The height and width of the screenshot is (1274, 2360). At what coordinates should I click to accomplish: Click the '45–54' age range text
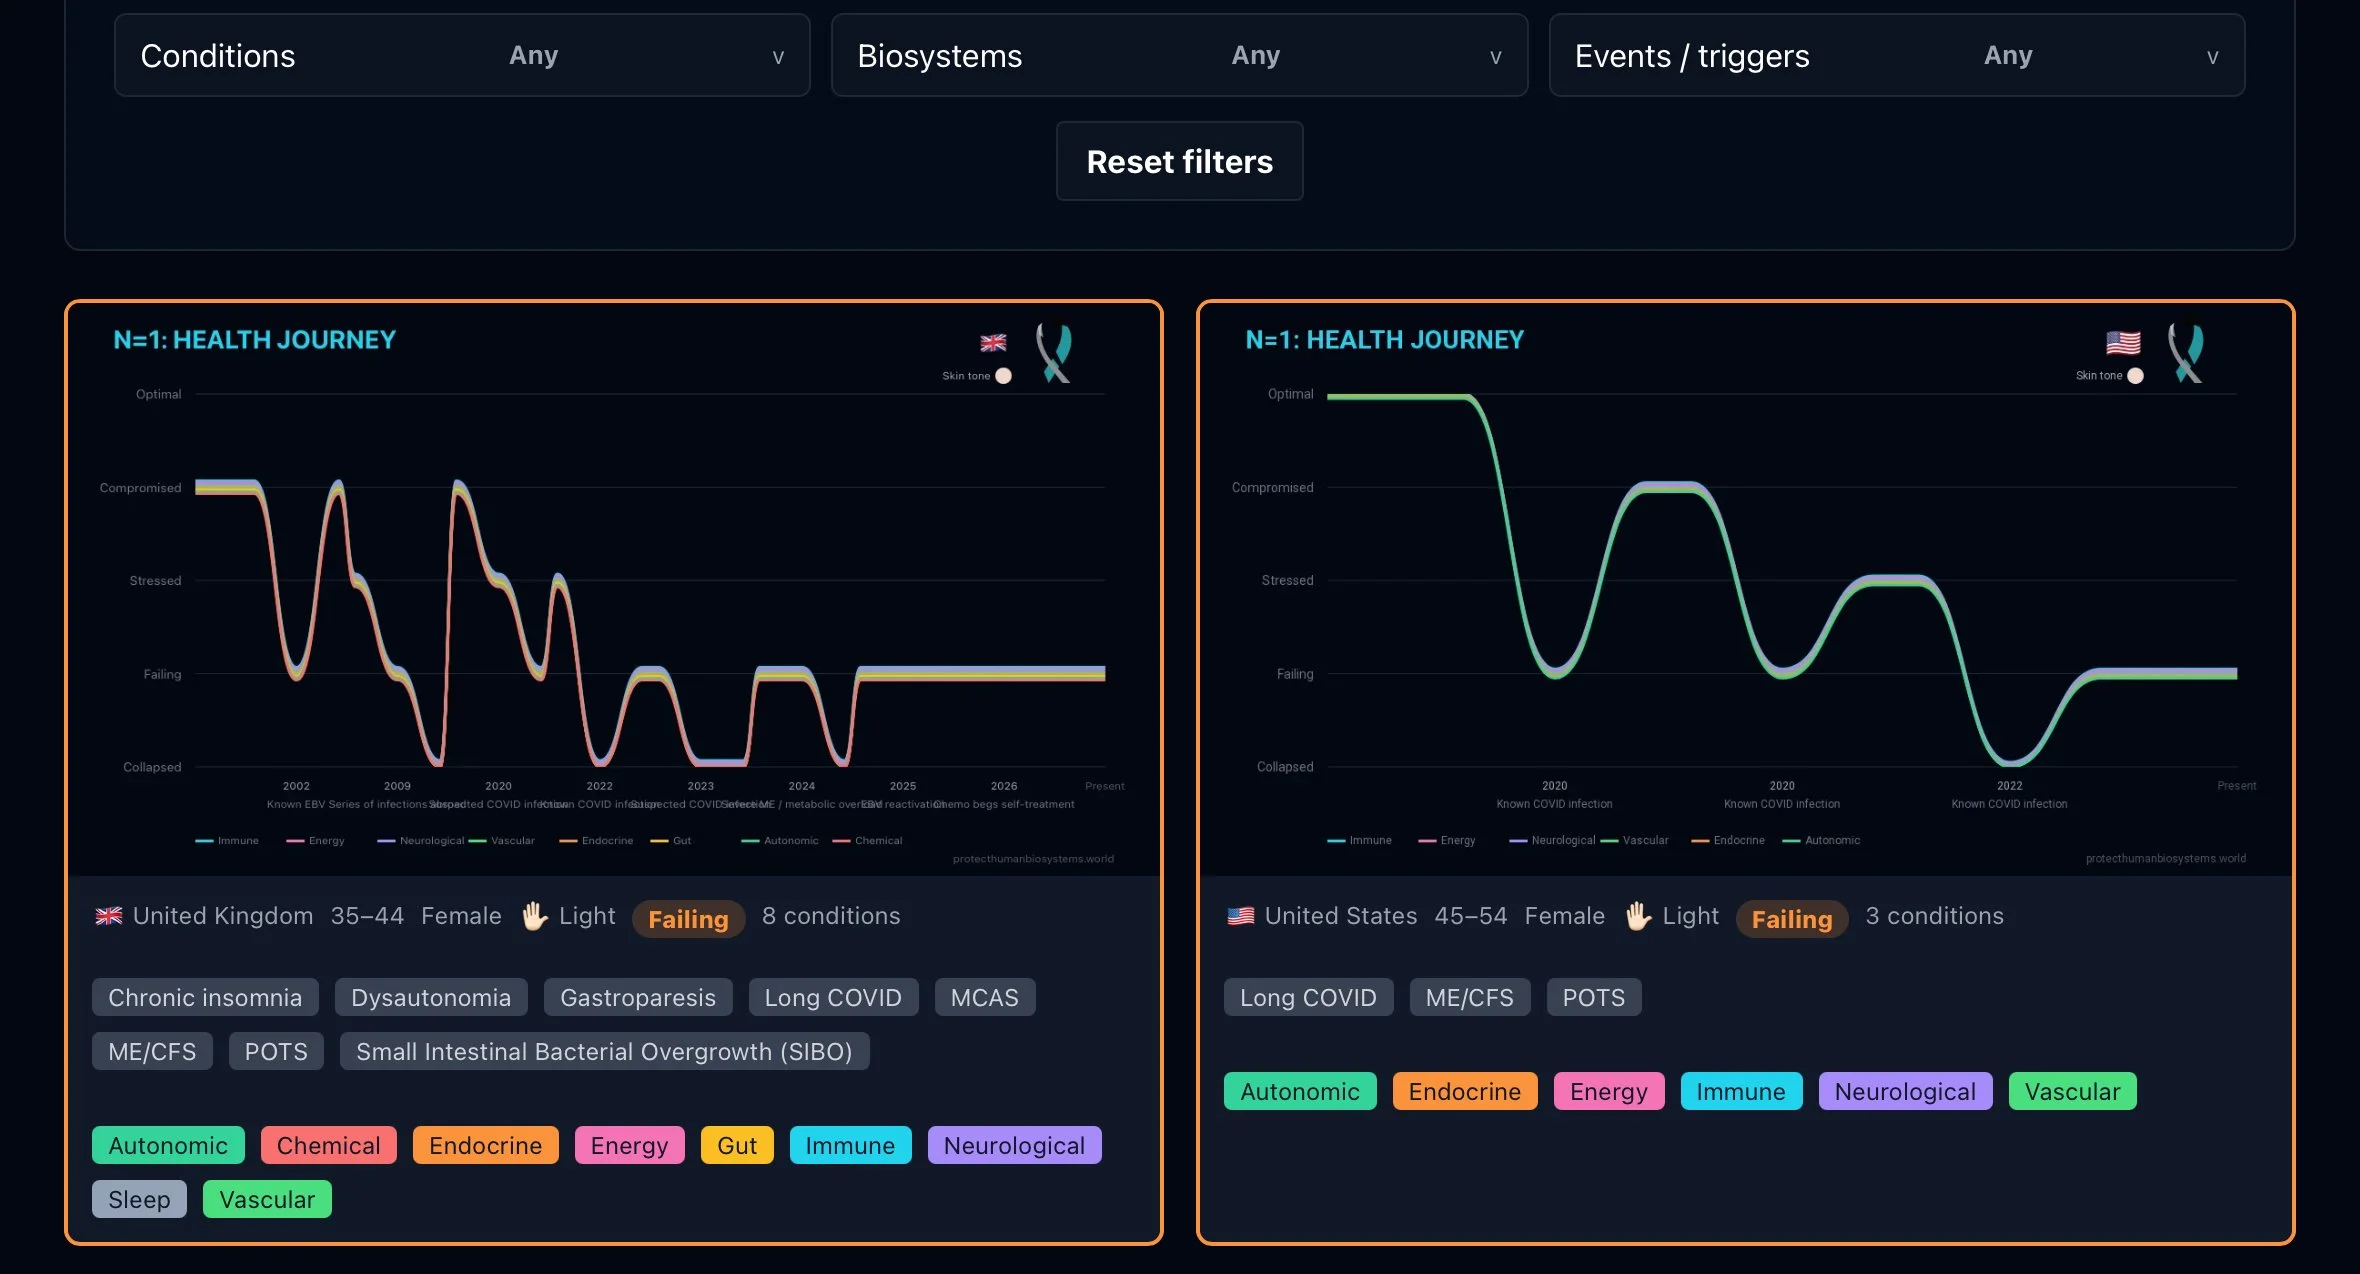[1470, 916]
